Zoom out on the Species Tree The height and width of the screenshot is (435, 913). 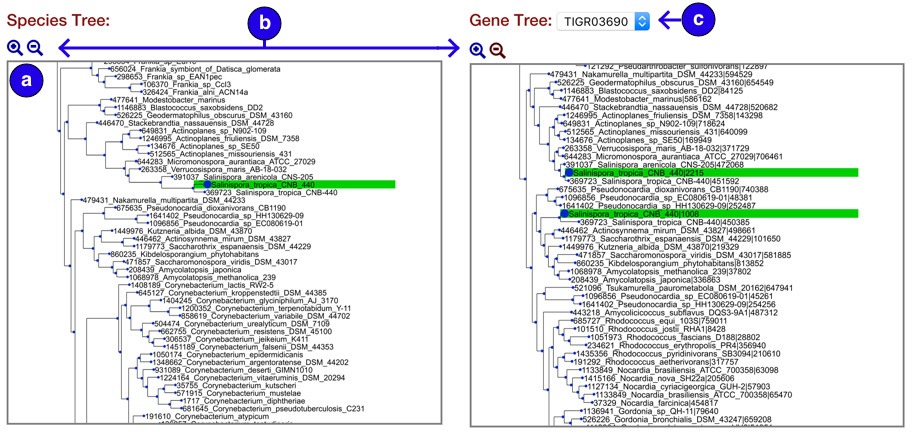coord(35,47)
